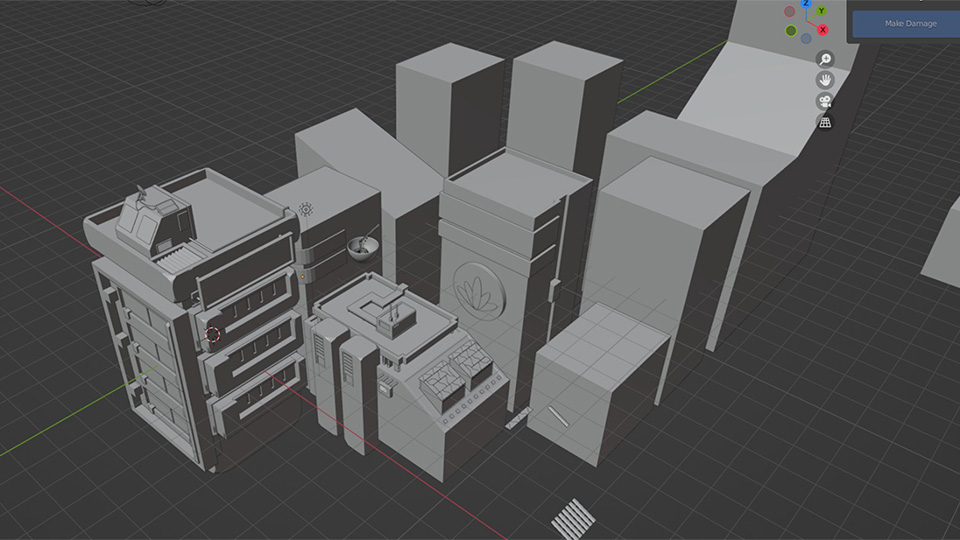Image resolution: width=960 pixels, height=540 pixels.
Task: Toggle the camera view icon
Action: 825,101
